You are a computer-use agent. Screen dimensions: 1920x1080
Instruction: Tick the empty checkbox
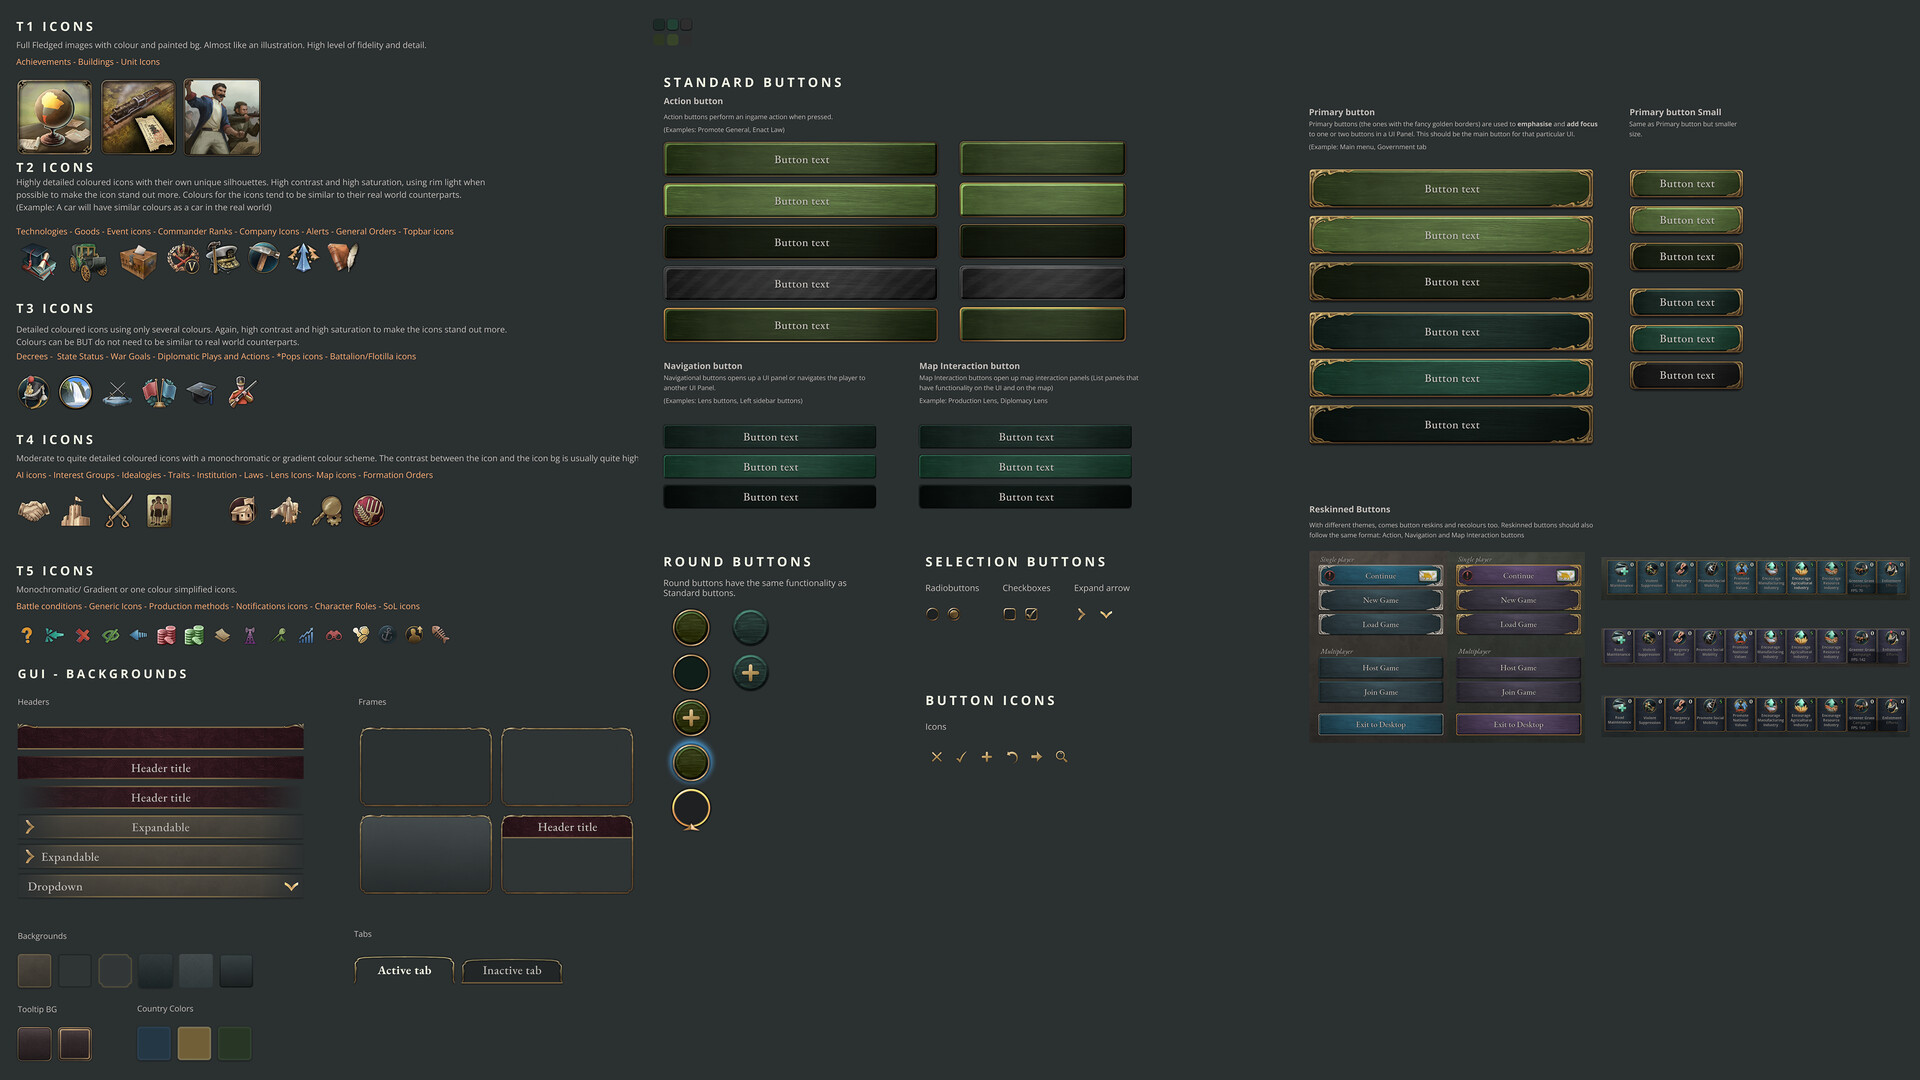click(x=1009, y=614)
